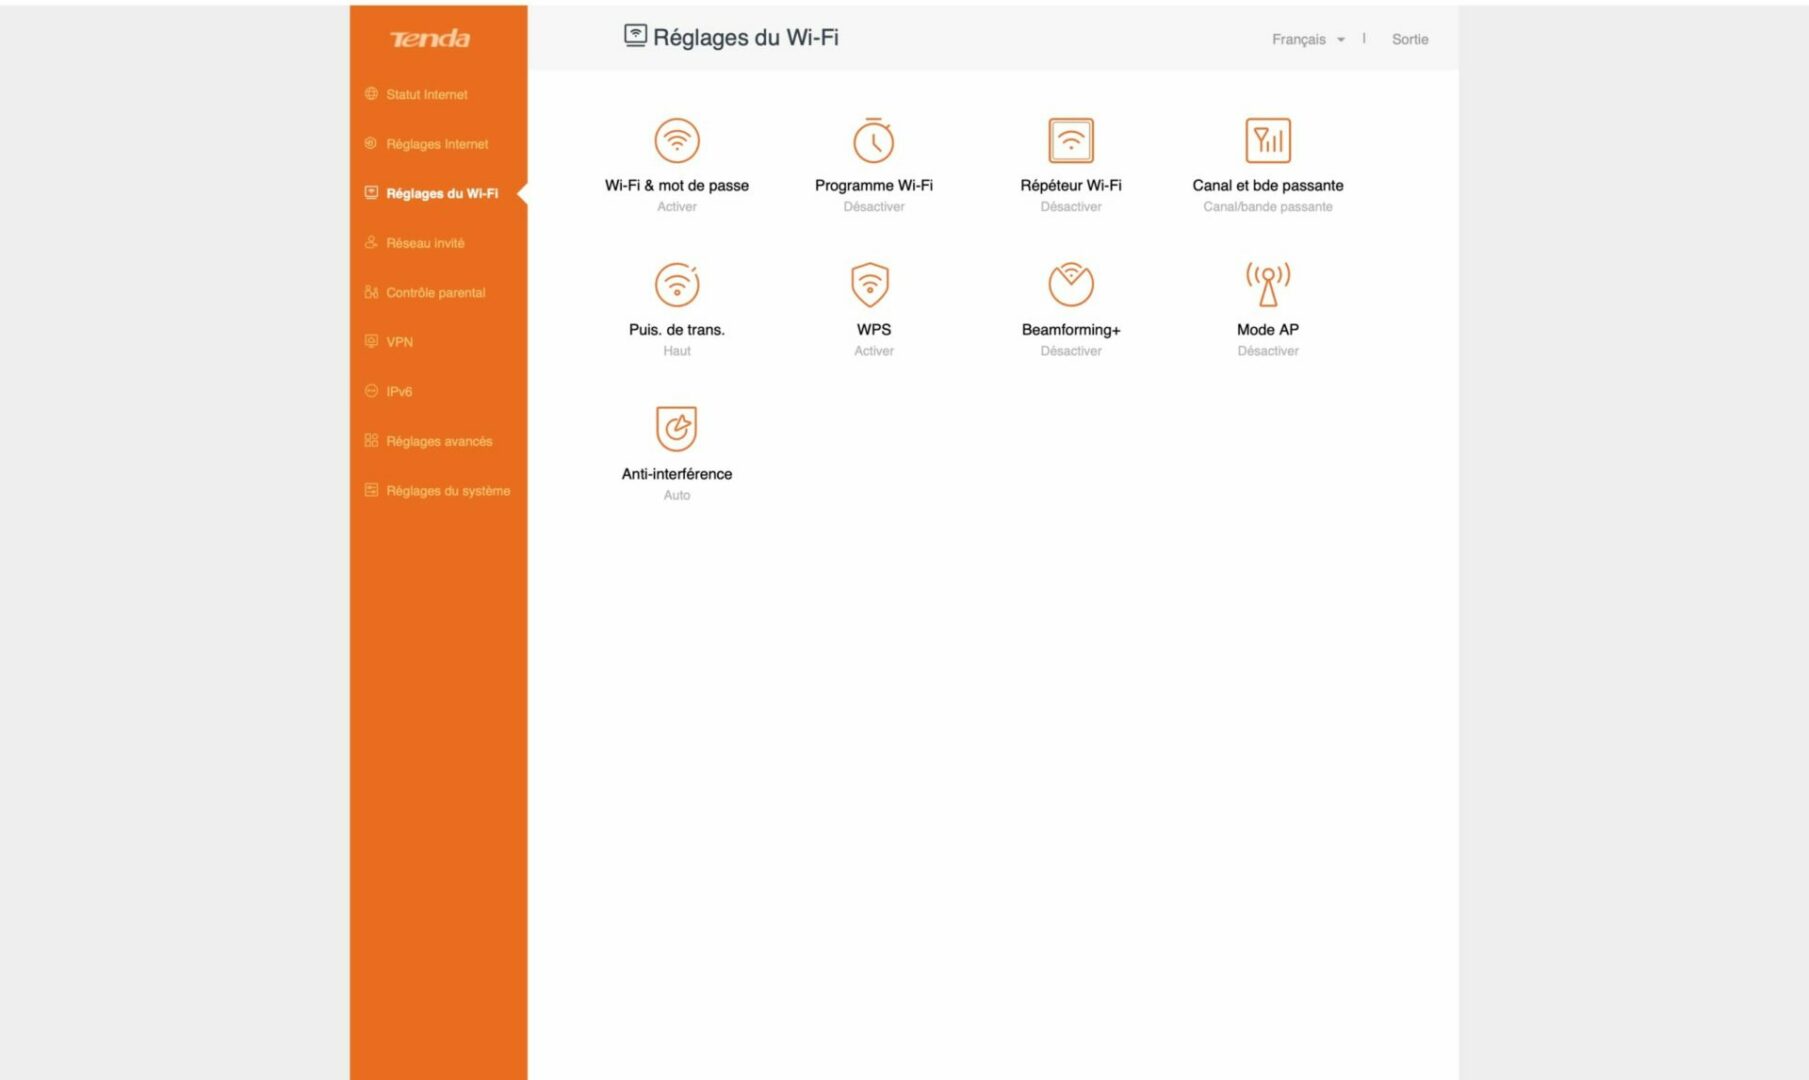The image size is (1809, 1080).
Task: Open the Anti-interférence shield icon
Action: [x=676, y=429]
